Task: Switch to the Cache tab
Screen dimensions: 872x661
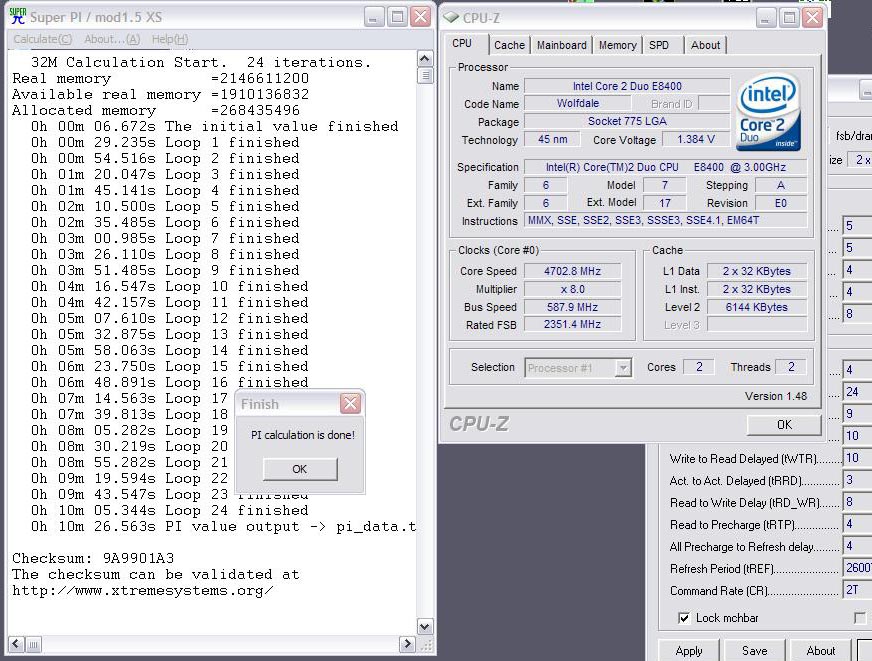Action: pyautogui.click(x=509, y=45)
